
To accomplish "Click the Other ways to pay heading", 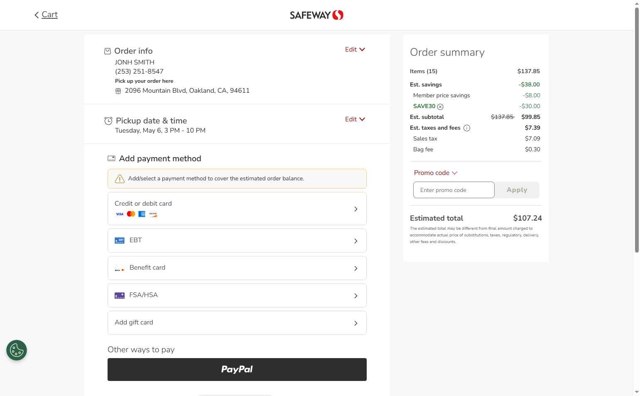I will (x=141, y=349).
